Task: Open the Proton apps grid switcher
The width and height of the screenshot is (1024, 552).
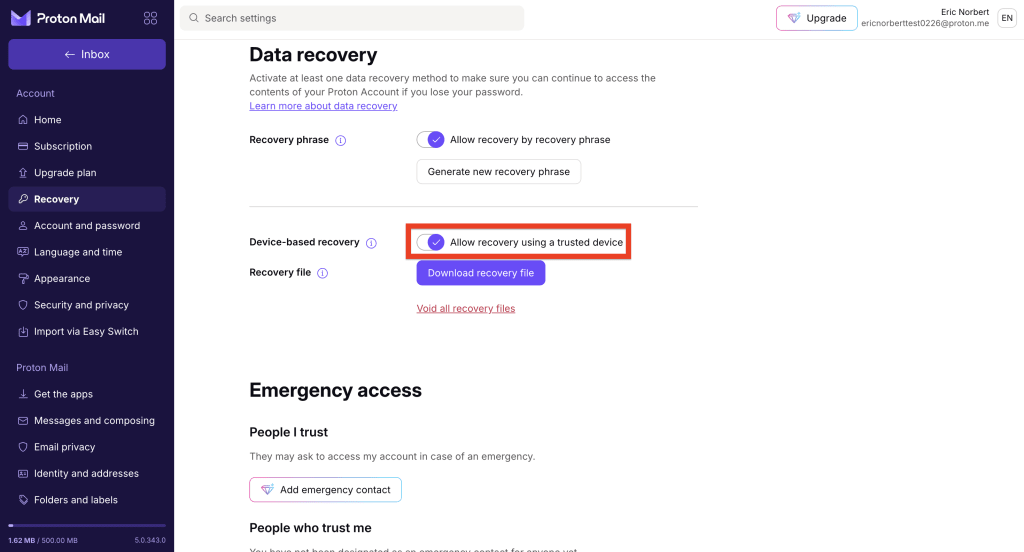Action: pos(151,18)
